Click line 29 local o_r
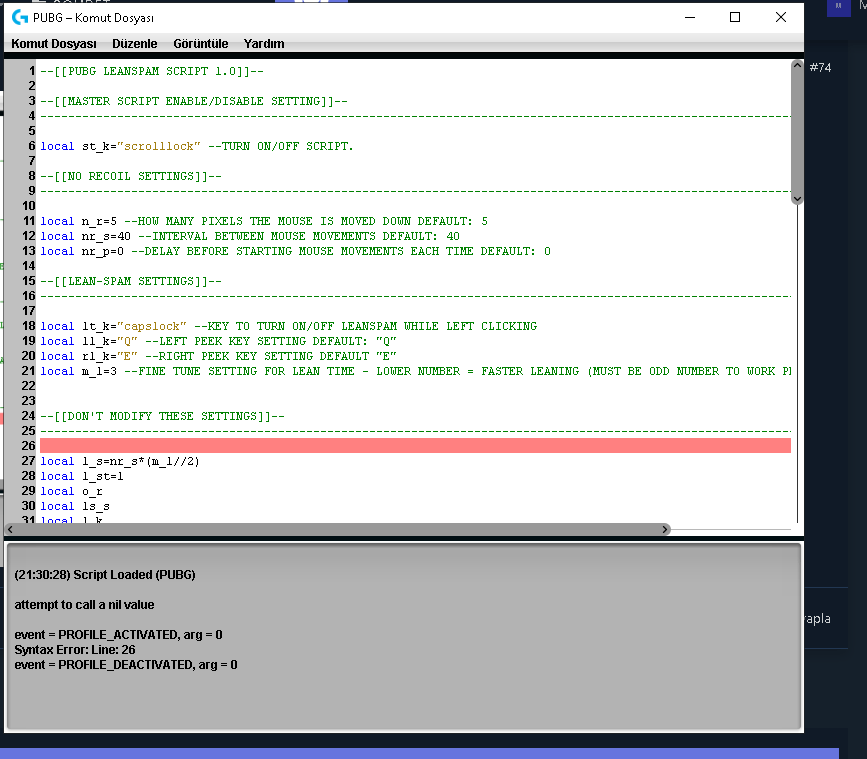Screen dimensions: 867x759 coord(71,491)
